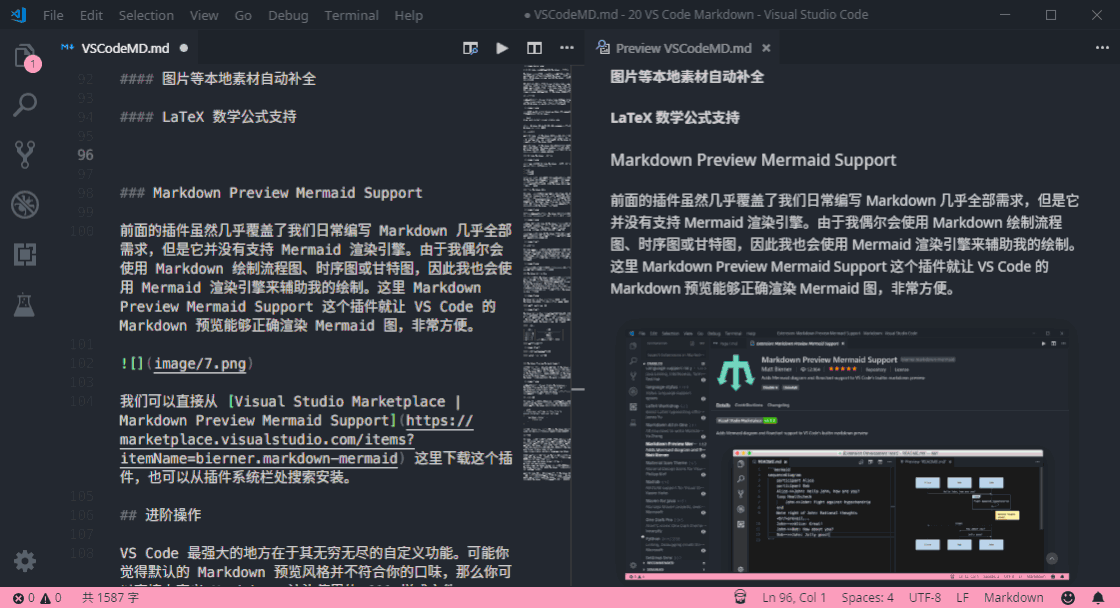Image resolution: width=1120 pixels, height=608 pixels.
Task: Click line number 96 in the gutter
Action: pos(85,155)
